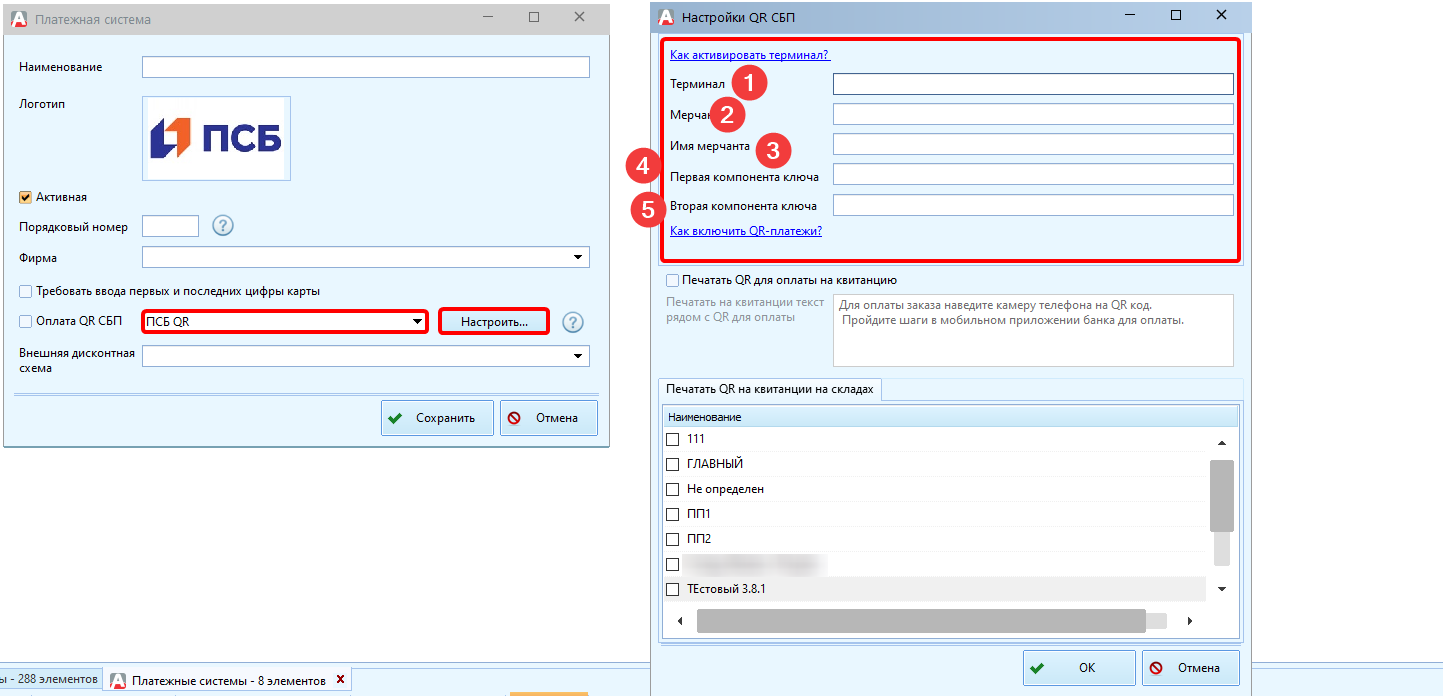This screenshot has width=1443, height=696.
Task: Click warehouse list vertical scrollbar thumb
Action: coord(1221,496)
